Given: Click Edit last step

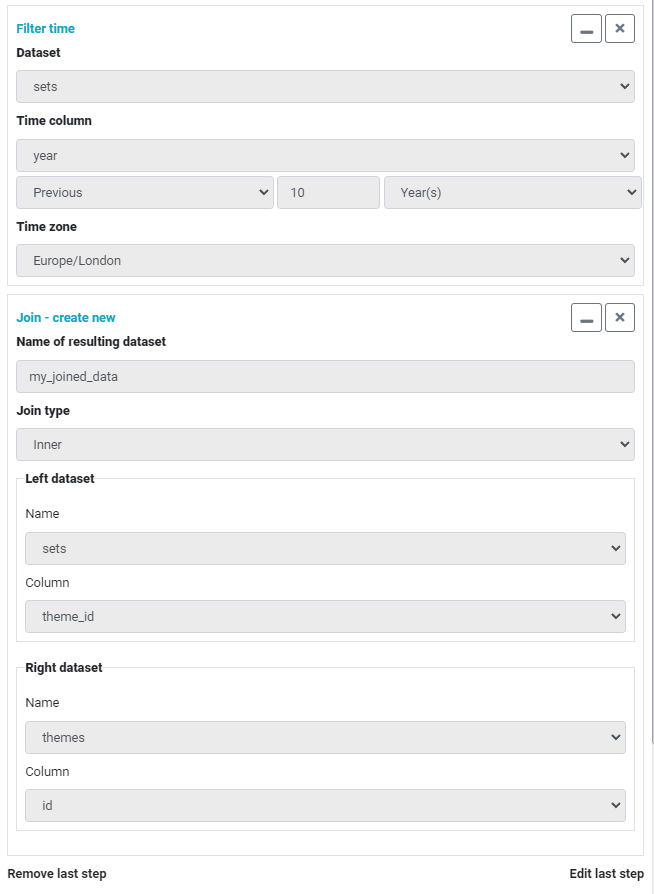Looking at the screenshot, I should pos(607,873).
